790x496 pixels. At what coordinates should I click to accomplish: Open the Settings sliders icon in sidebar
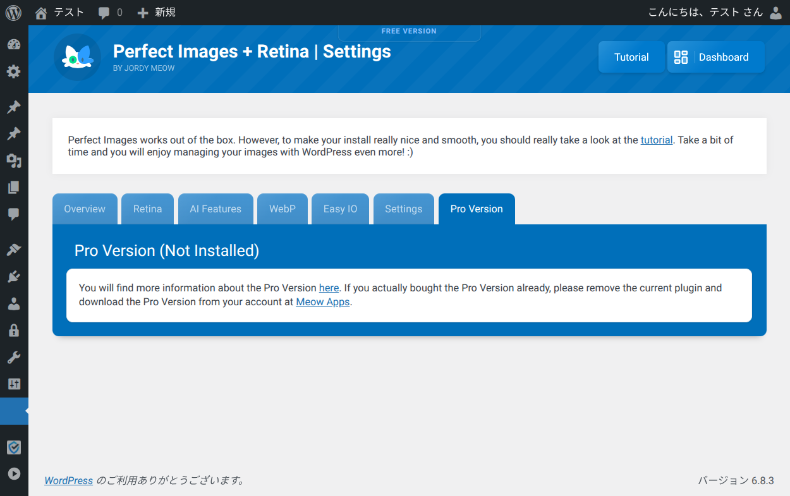(x=14, y=384)
